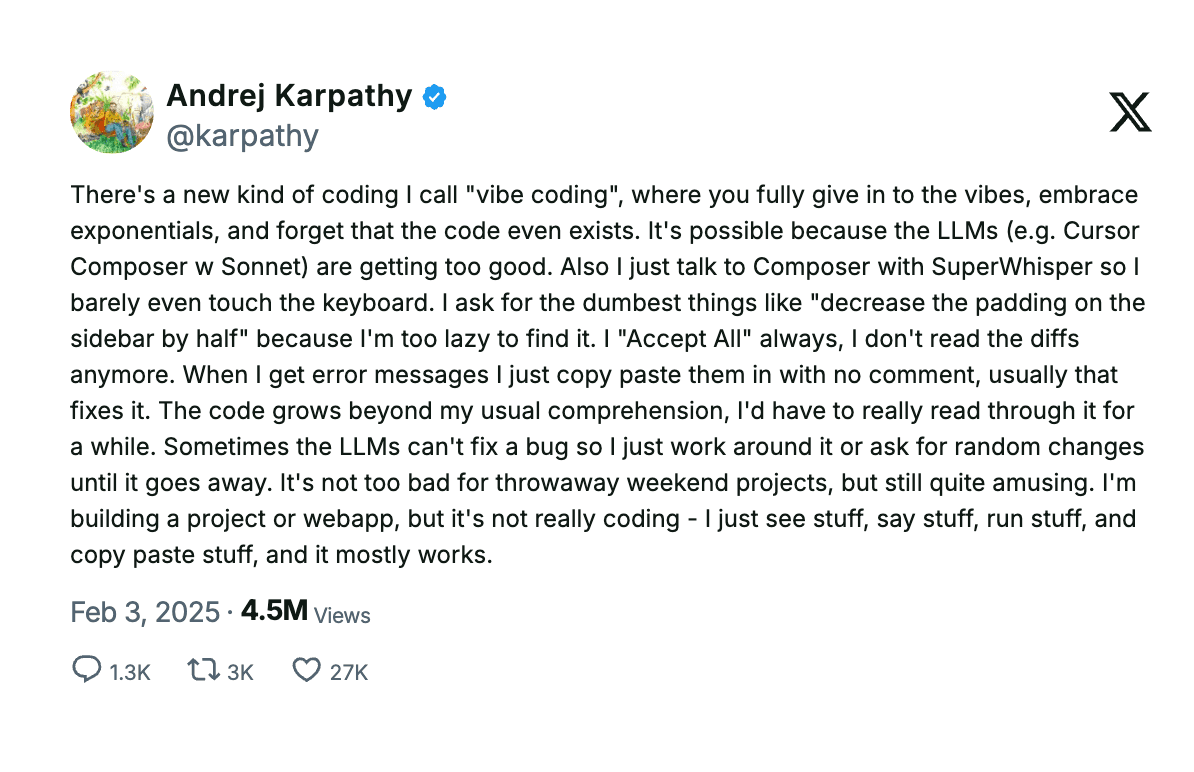Like the tweet with the heart icon
Screen dimensions: 1194x772
305,669
